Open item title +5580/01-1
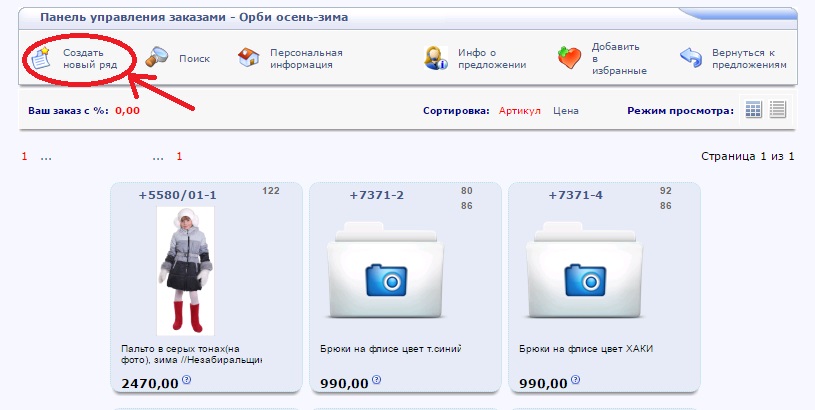Image resolution: width=815 pixels, height=410 pixels. [x=177, y=195]
